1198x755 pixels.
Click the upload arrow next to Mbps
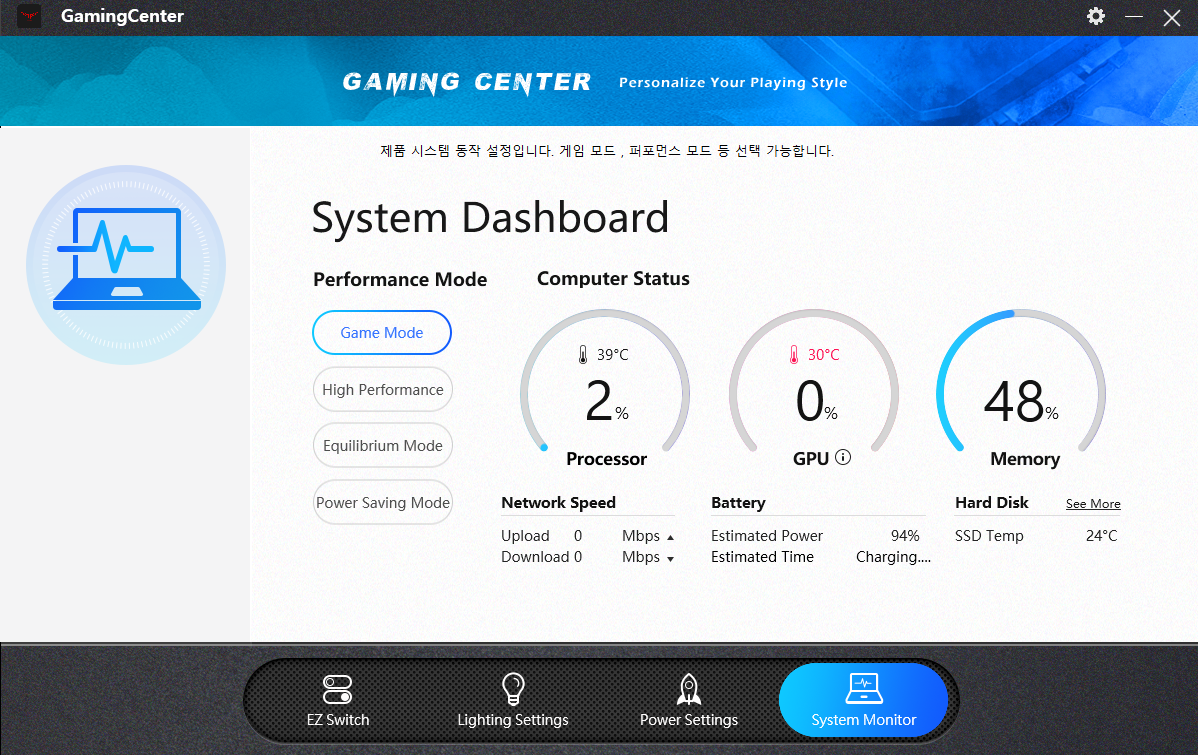pyautogui.click(x=670, y=537)
